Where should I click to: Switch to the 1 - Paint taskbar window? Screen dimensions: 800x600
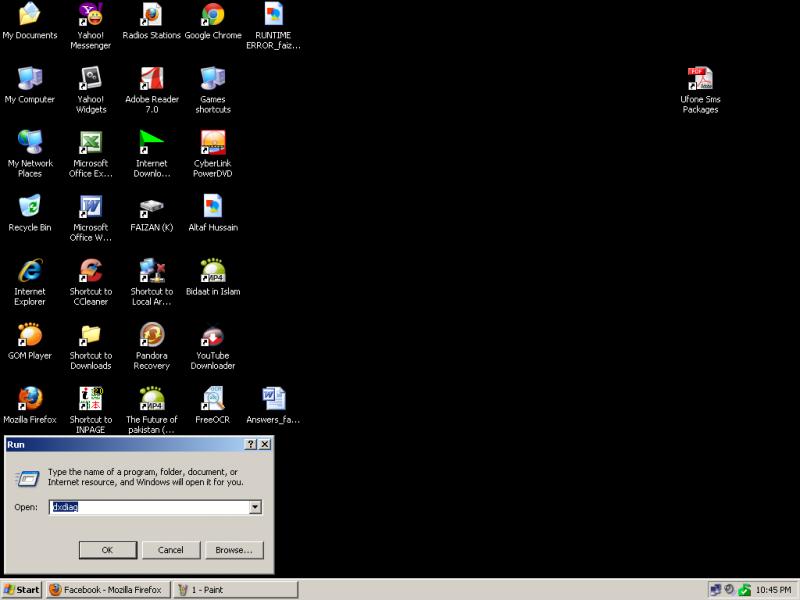(x=236, y=590)
